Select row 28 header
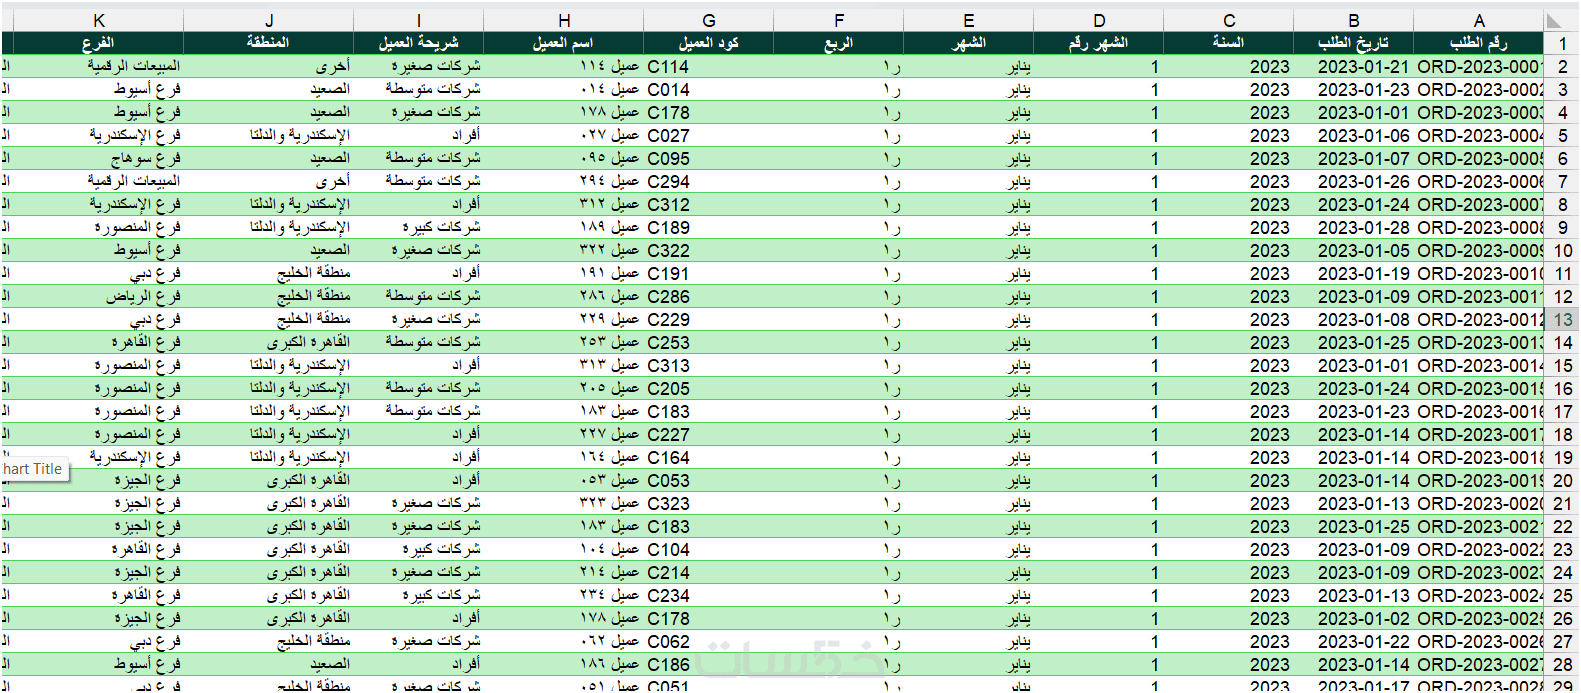This screenshot has height=693, width=1581. [x=1562, y=665]
